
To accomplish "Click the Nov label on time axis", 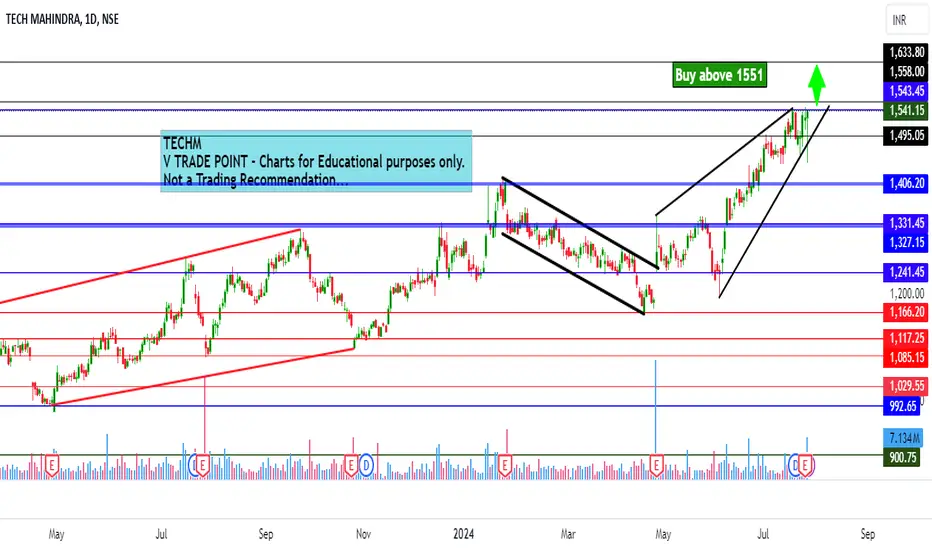I will (363, 534).
